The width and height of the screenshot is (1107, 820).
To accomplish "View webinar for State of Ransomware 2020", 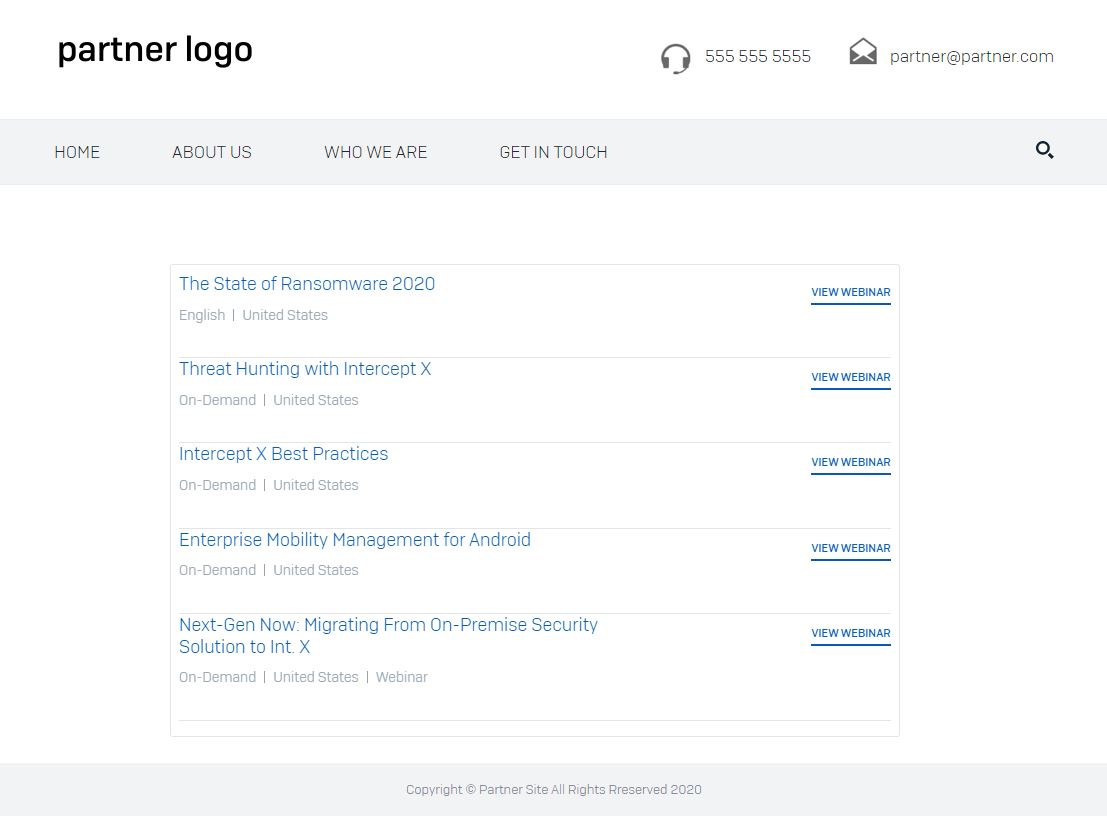I will tap(851, 292).
